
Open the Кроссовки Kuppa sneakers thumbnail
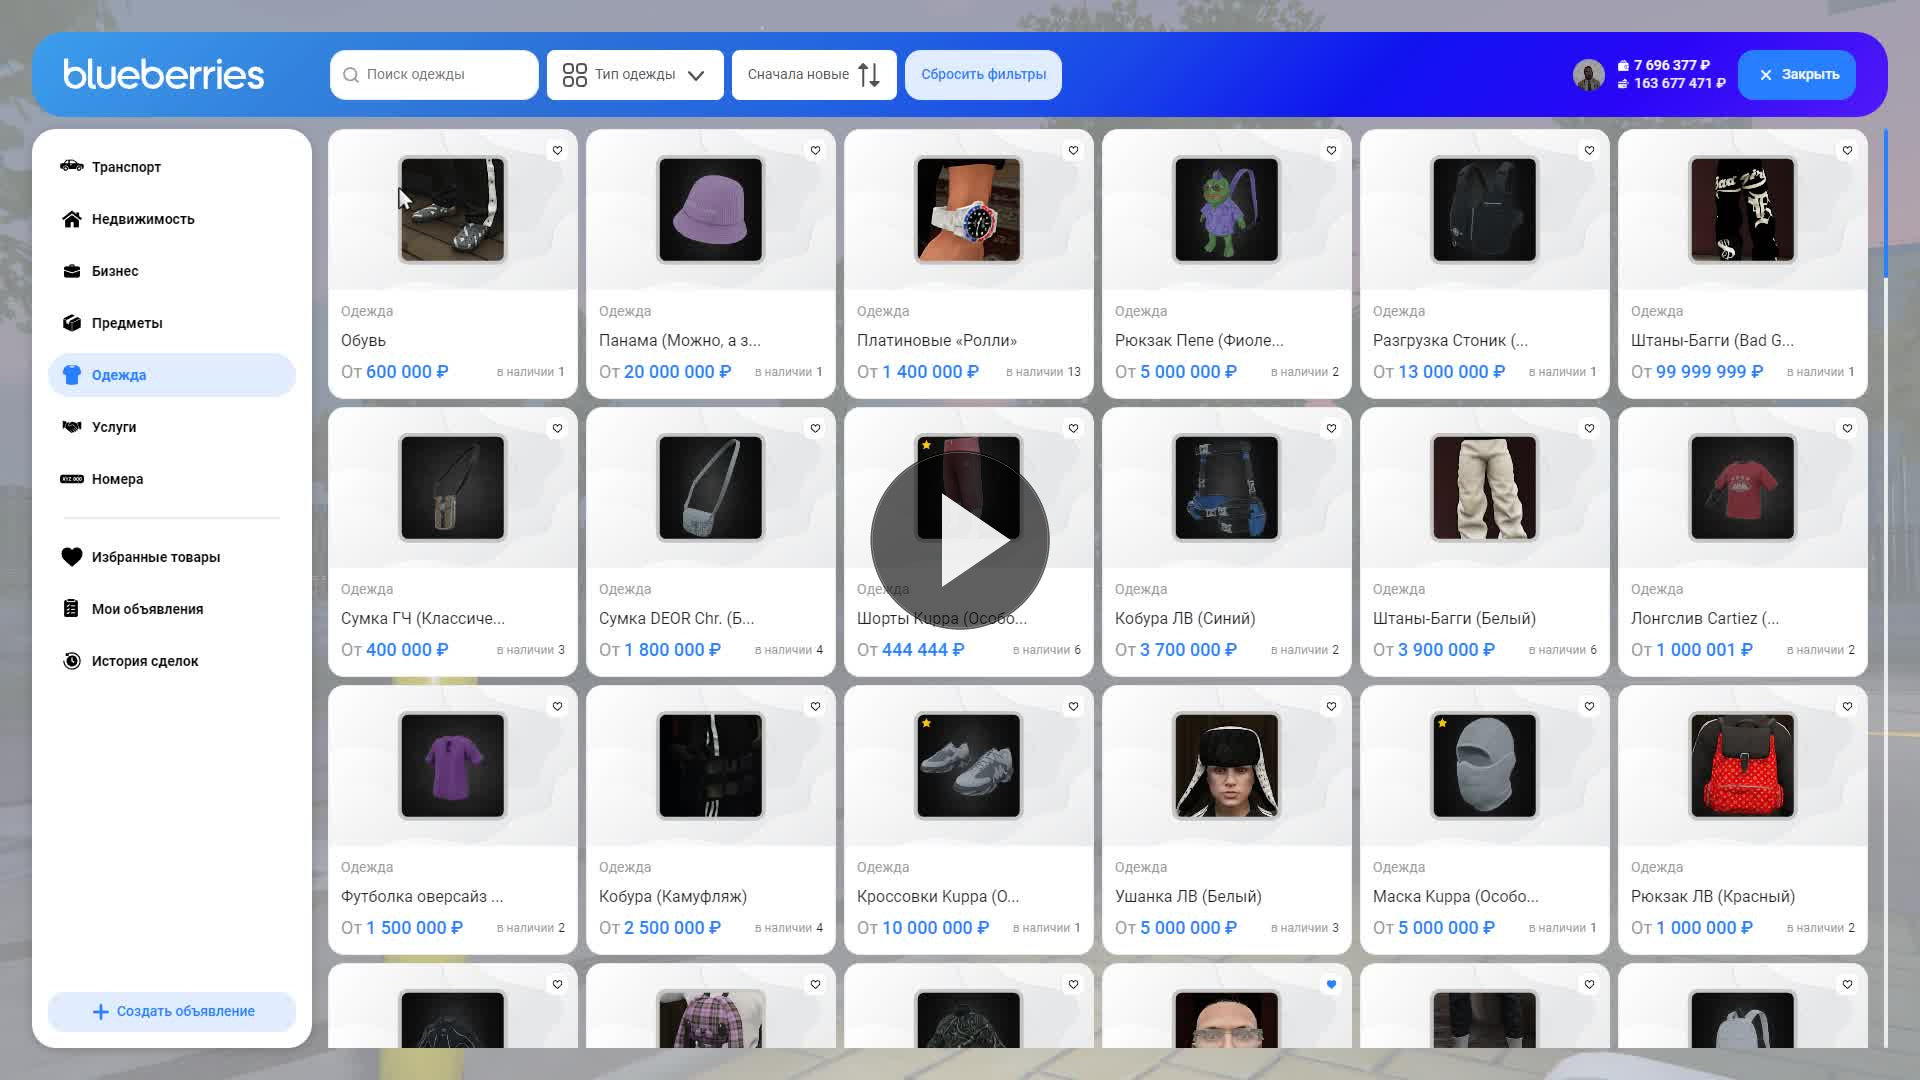click(x=969, y=766)
